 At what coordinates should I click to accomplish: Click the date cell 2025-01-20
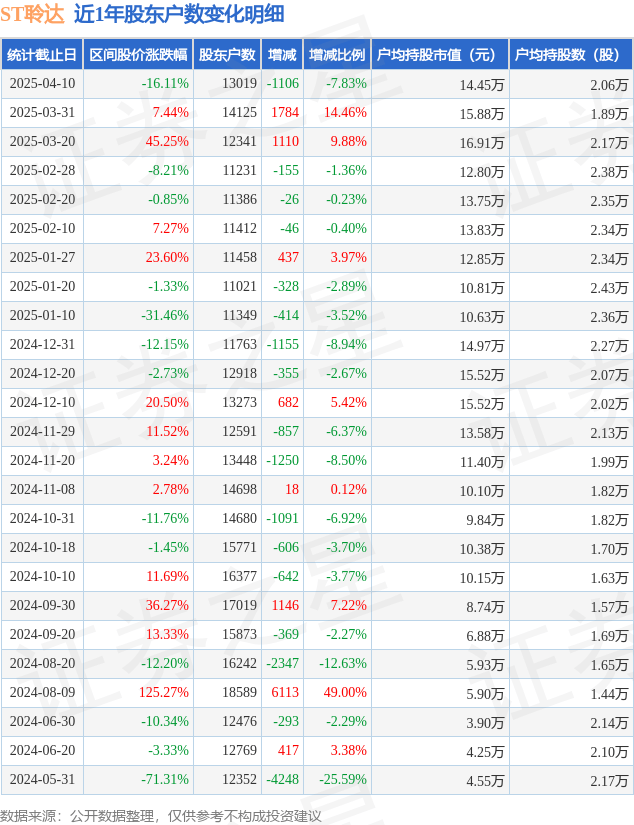pyautogui.click(x=43, y=286)
